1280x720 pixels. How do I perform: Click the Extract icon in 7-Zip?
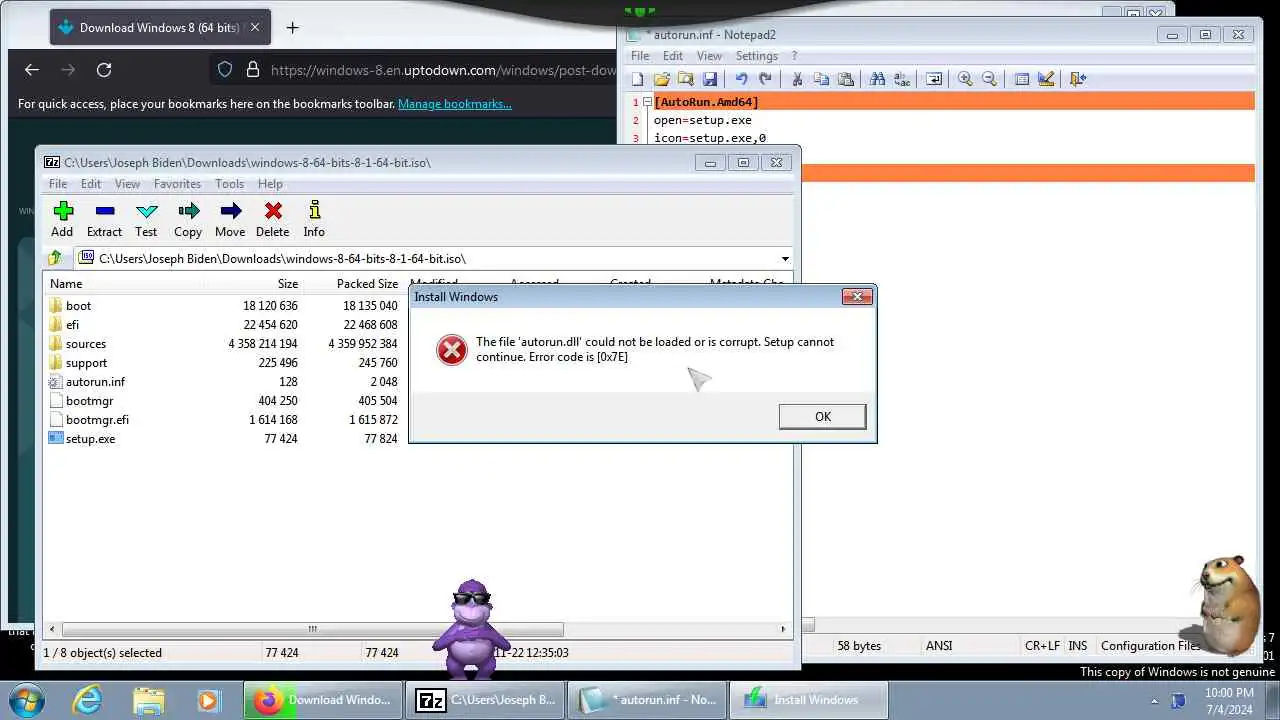(104, 219)
